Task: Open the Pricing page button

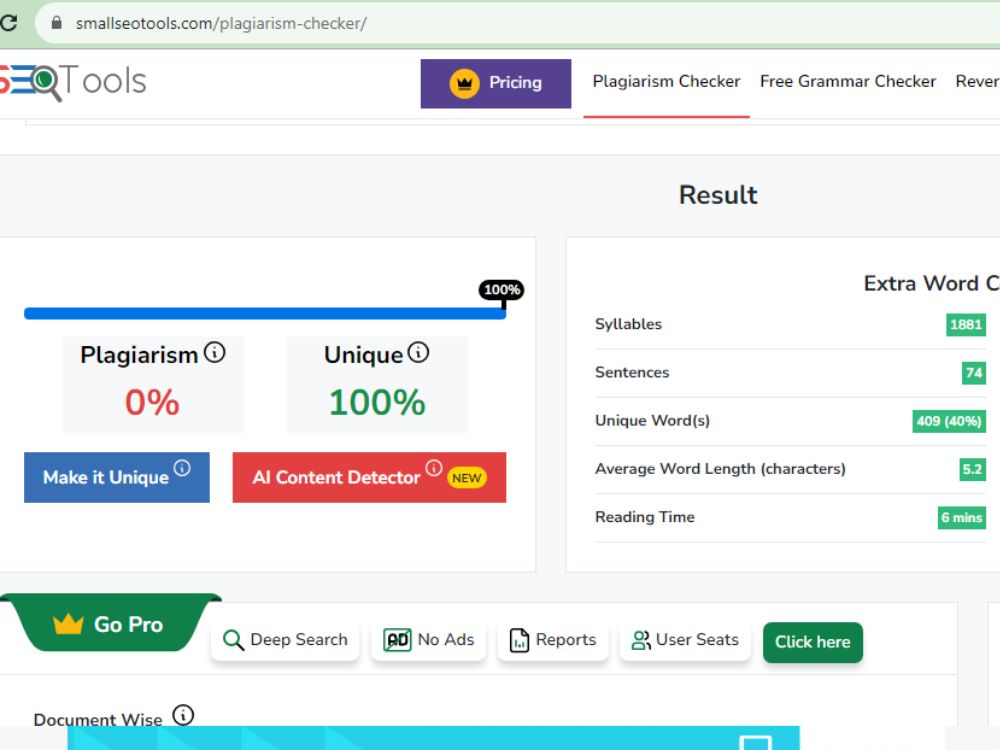Action: pyautogui.click(x=496, y=84)
